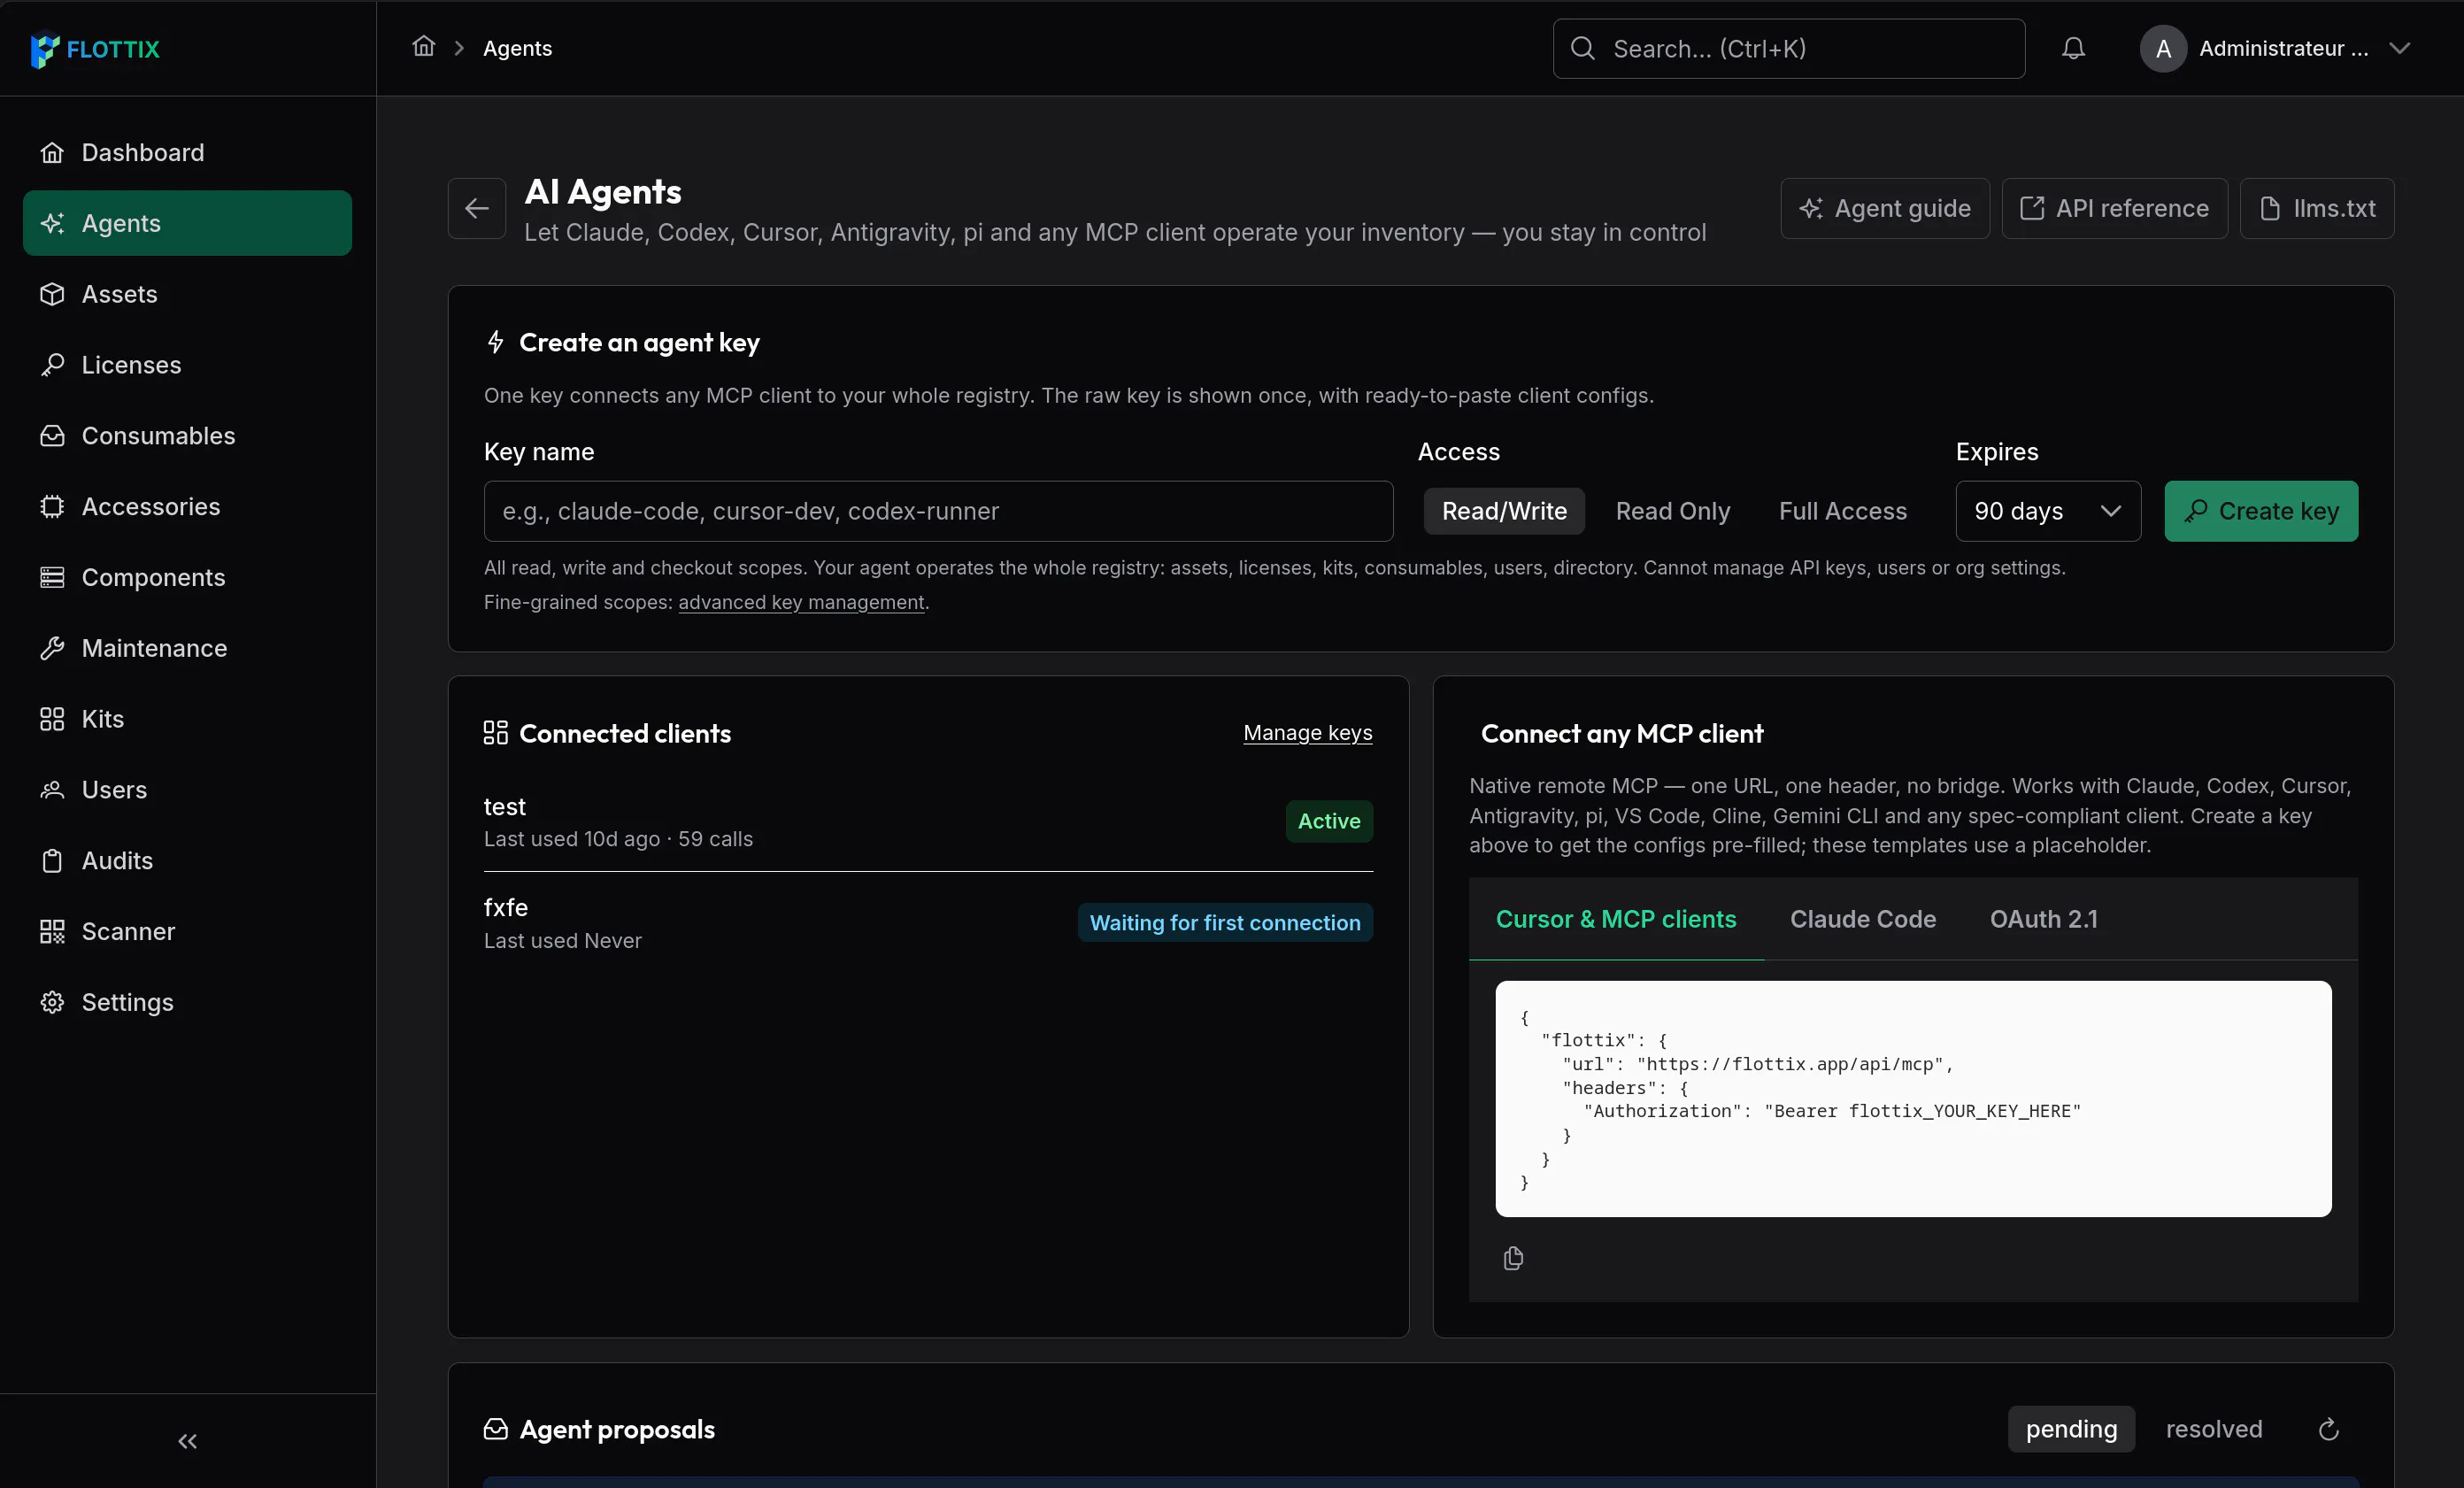Click the administrator avatar circle
Viewport: 2464px width, 1488px height.
(x=2163, y=48)
